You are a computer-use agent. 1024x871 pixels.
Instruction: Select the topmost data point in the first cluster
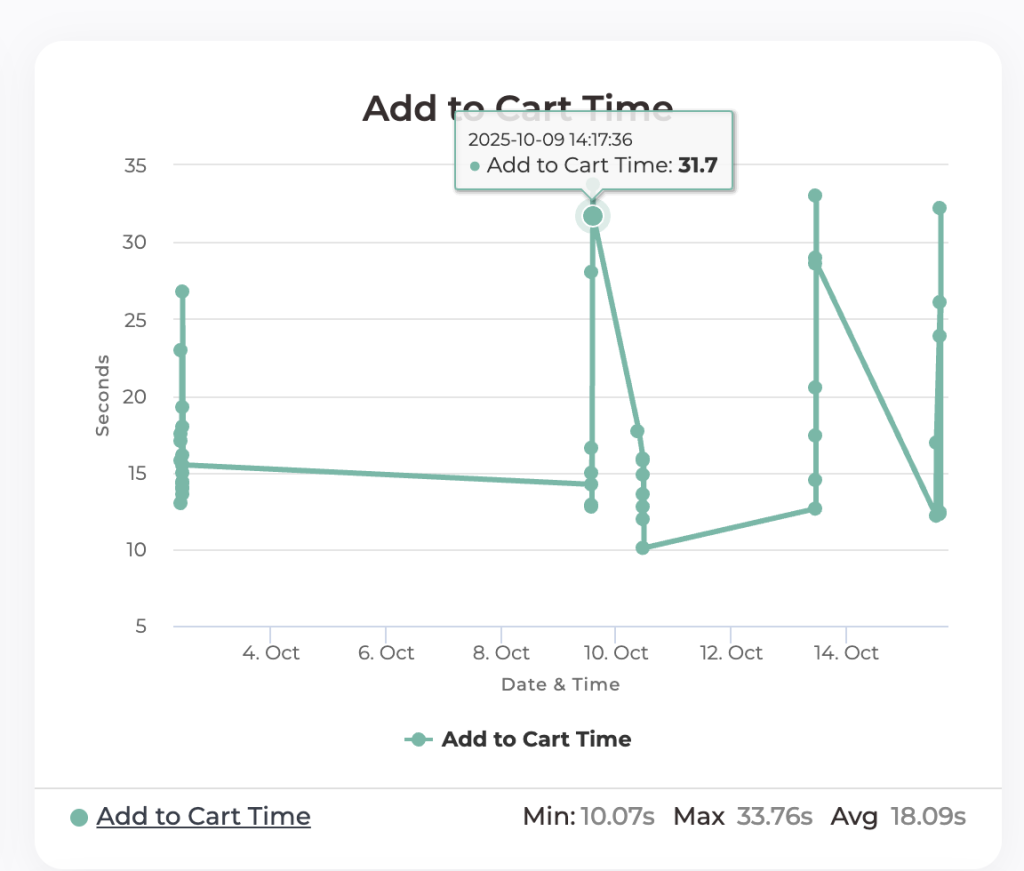tap(181, 290)
